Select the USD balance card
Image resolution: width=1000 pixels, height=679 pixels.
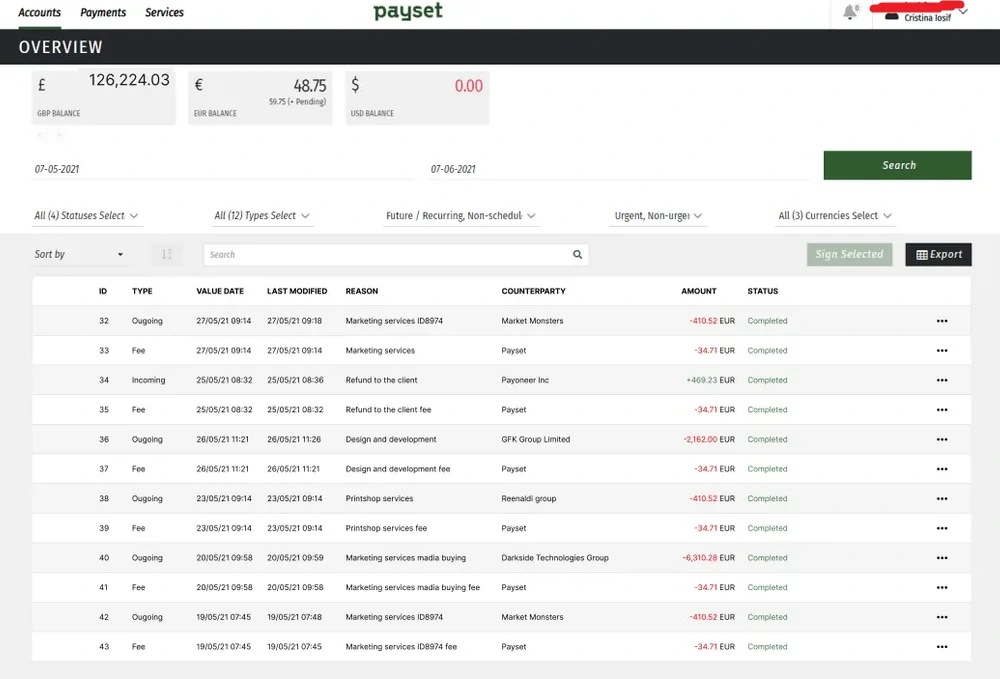point(417,98)
